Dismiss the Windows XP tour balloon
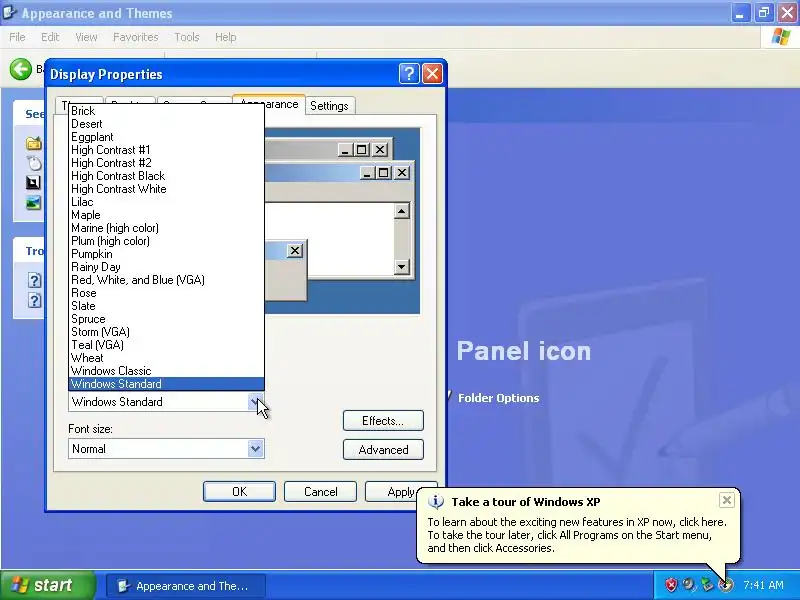Viewport: 800px width, 600px height. pyautogui.click(x=727, y=500)
